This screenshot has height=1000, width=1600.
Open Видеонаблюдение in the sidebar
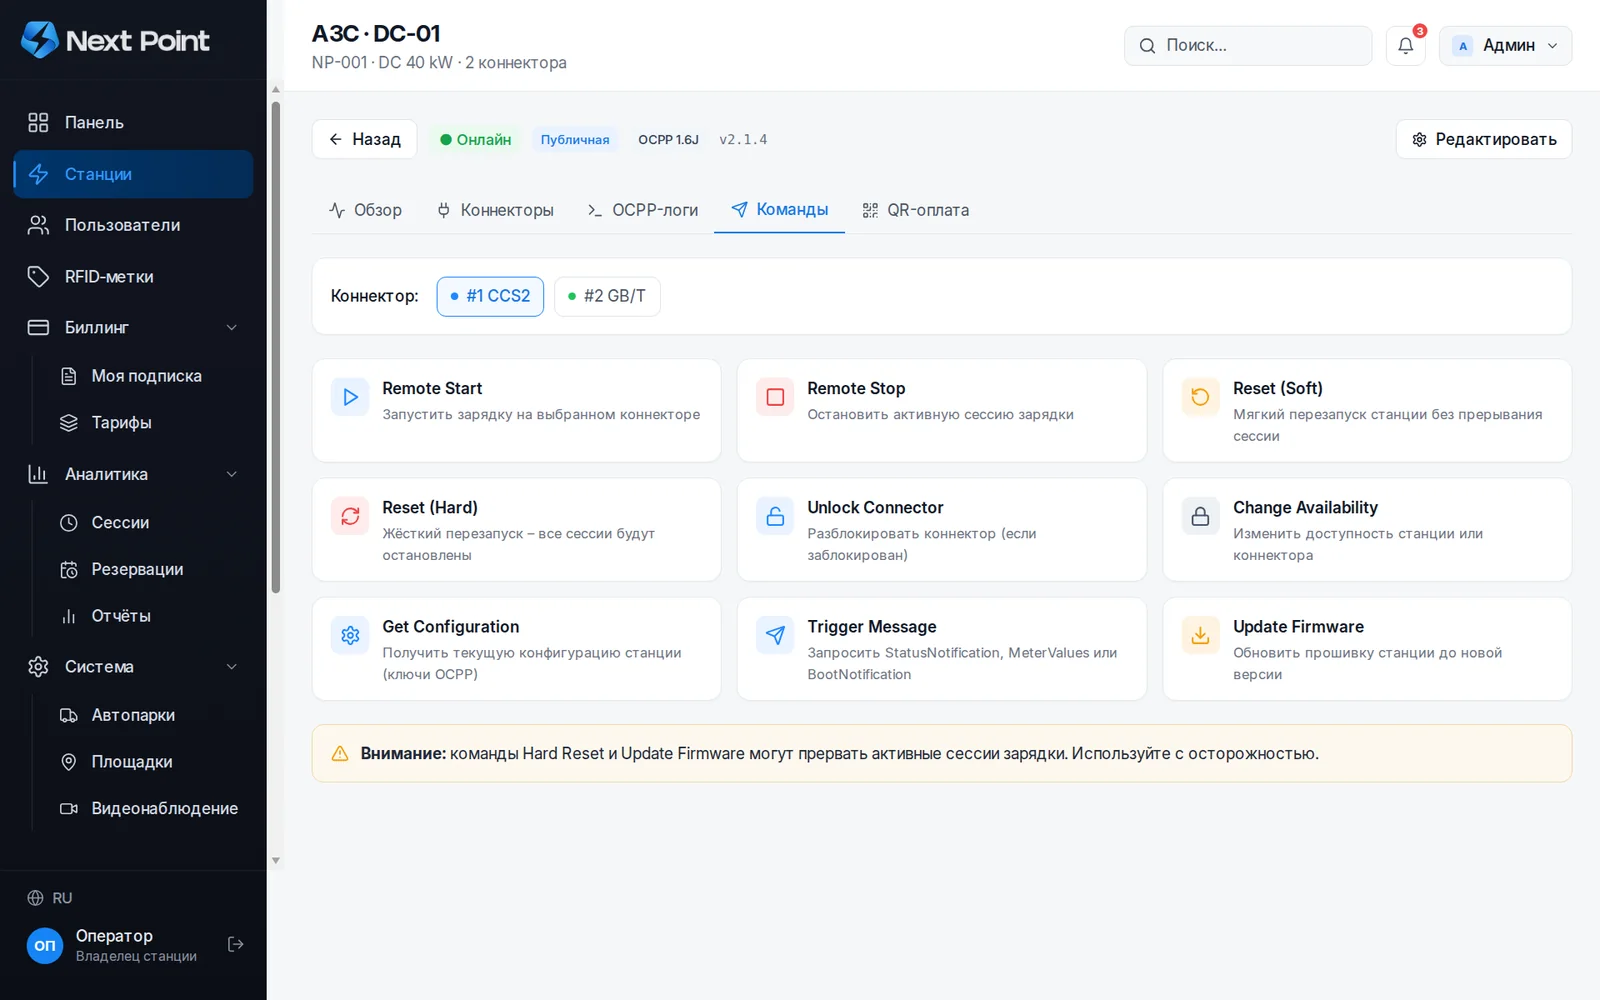146,809
